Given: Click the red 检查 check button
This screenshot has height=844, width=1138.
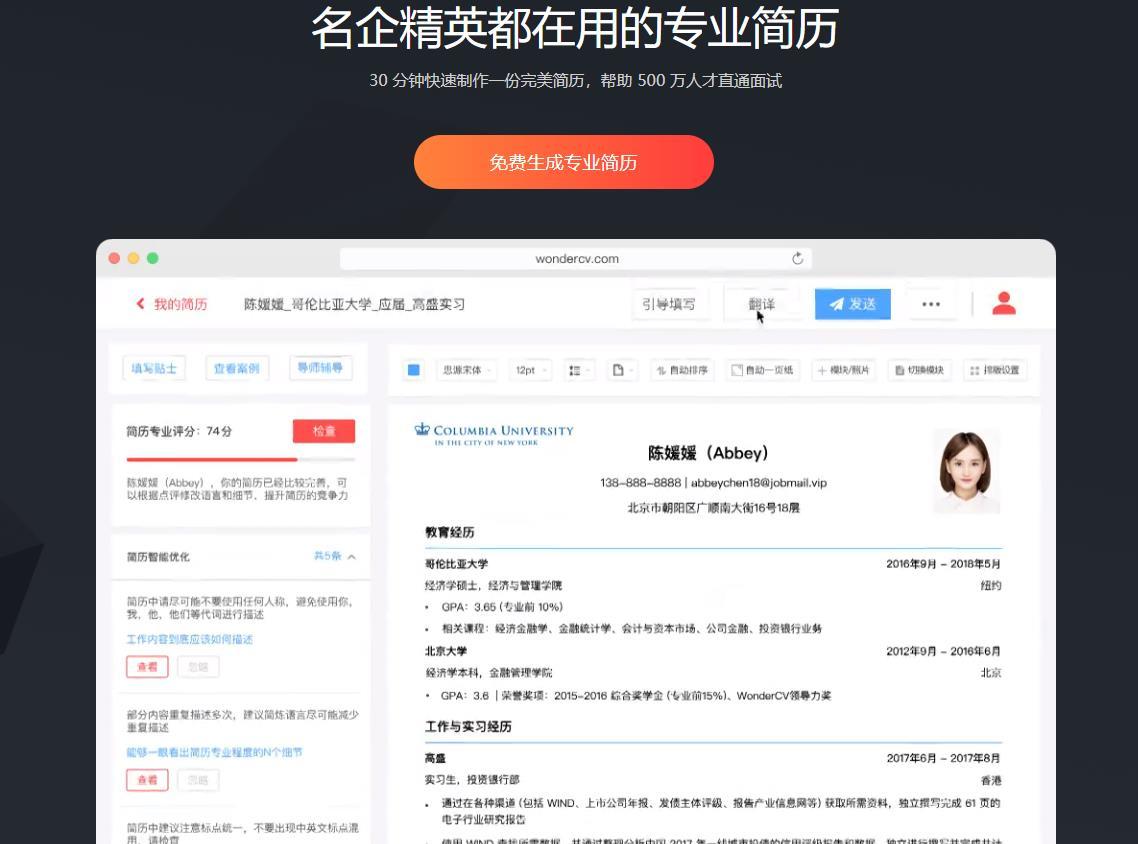Looking at the screenshot, I should 324,431.
